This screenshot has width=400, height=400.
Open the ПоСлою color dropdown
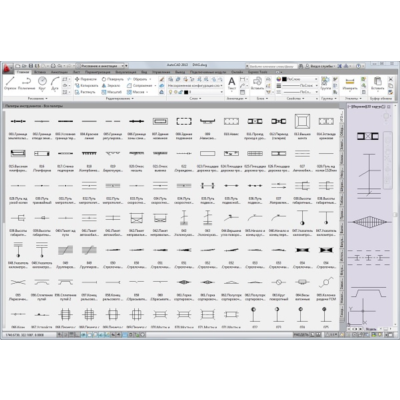click(x=299, y=79)
